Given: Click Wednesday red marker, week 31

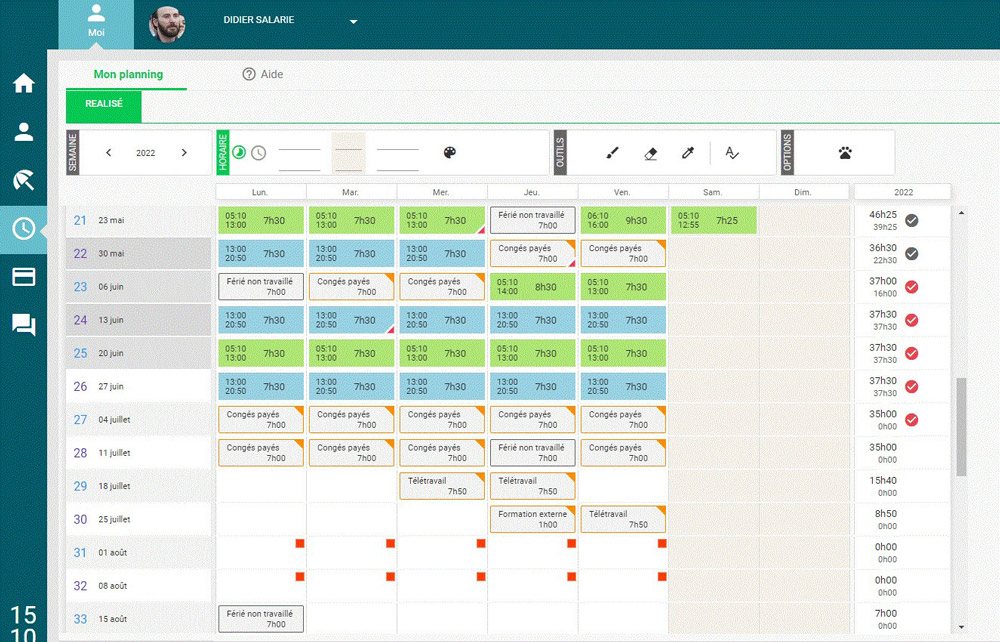Looking at the screenshot, I should [x=481, y=543].
